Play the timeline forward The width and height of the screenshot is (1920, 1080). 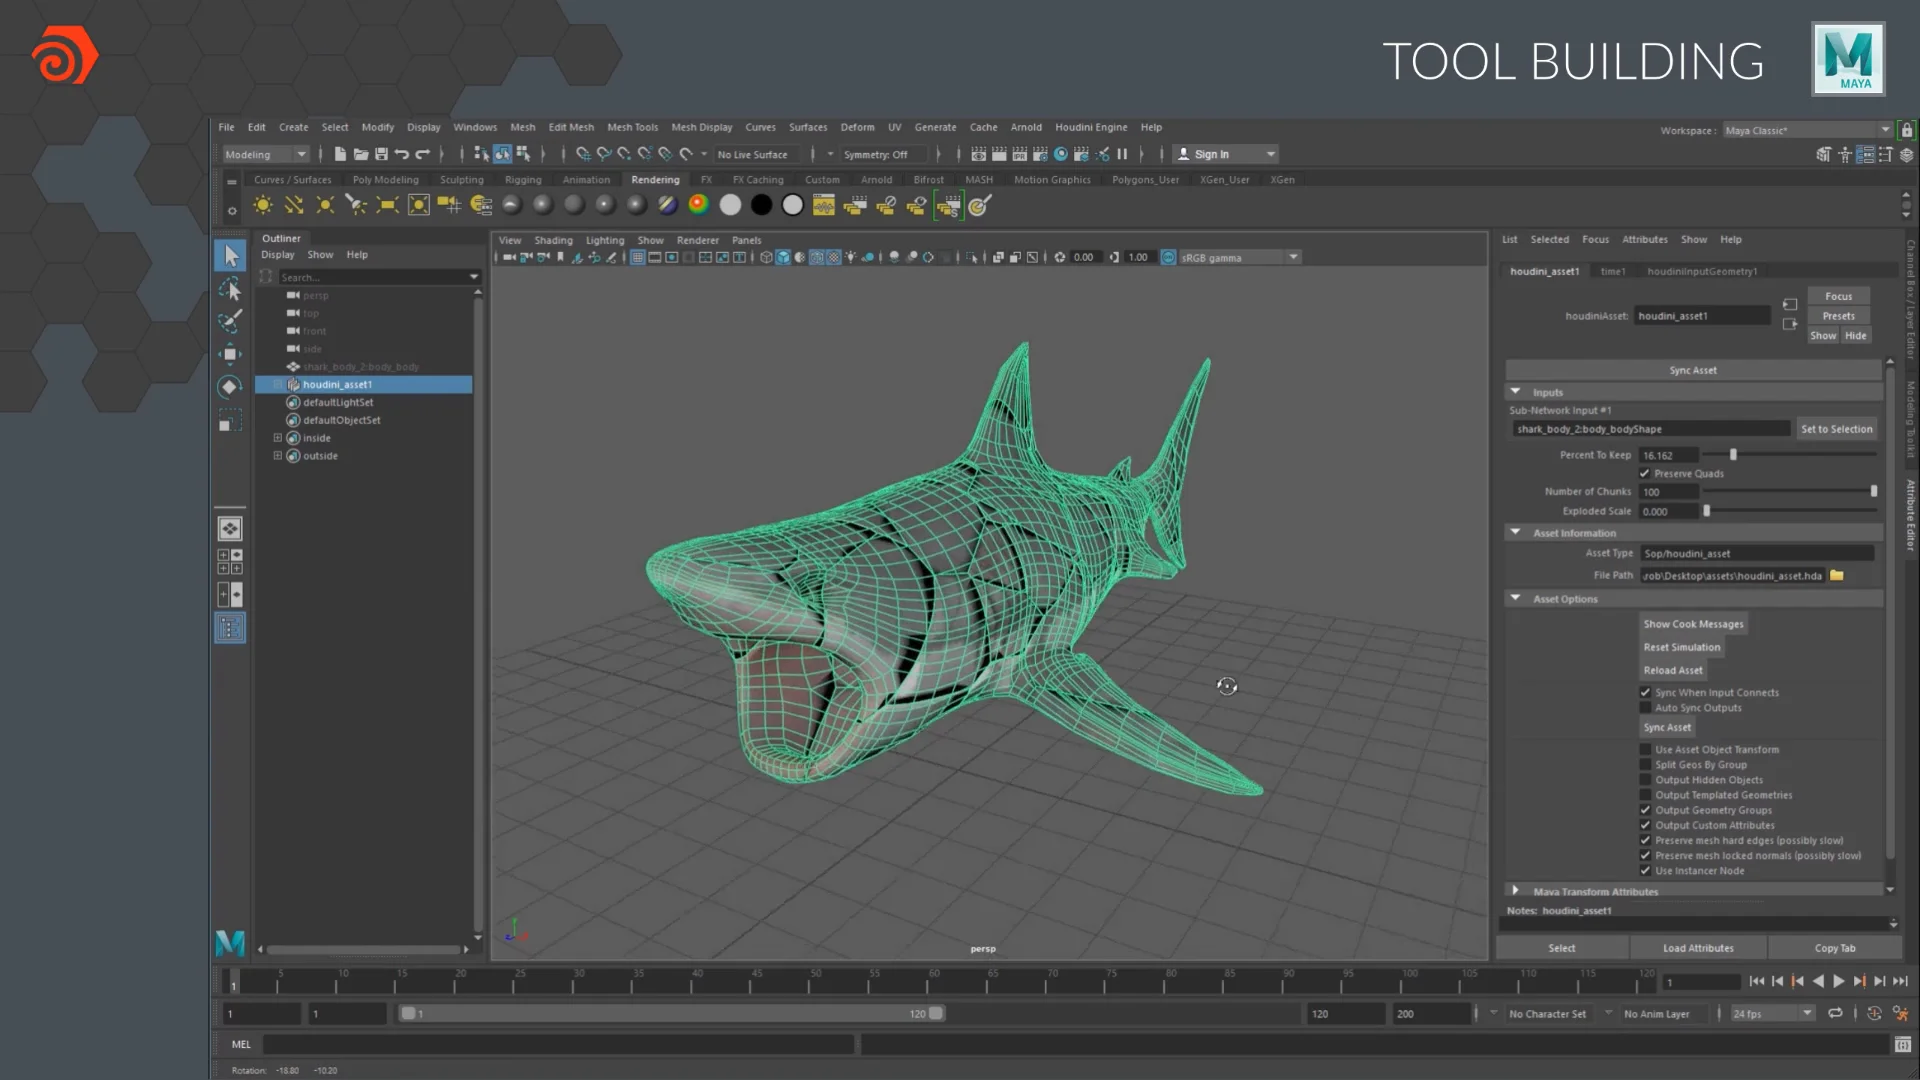click(1838, 982)
